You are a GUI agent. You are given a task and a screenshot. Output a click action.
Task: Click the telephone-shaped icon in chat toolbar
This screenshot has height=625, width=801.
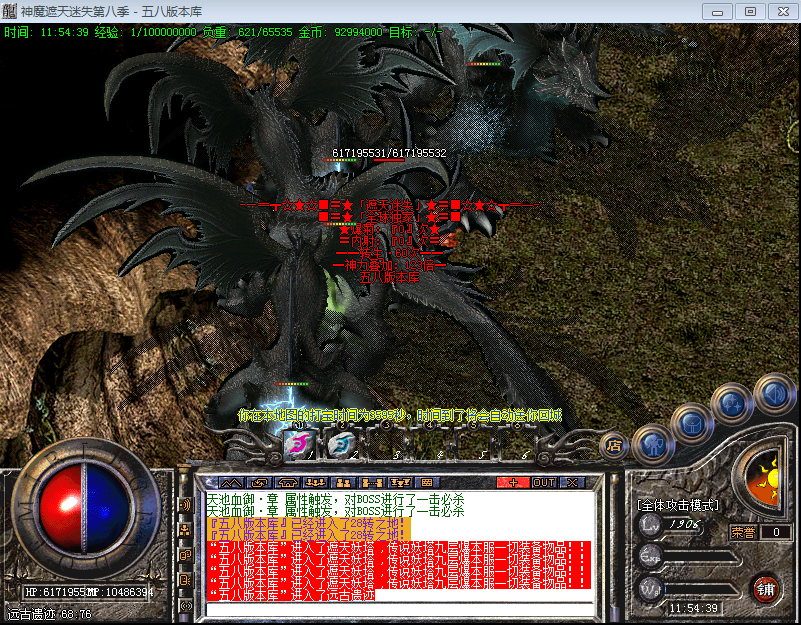288,482
